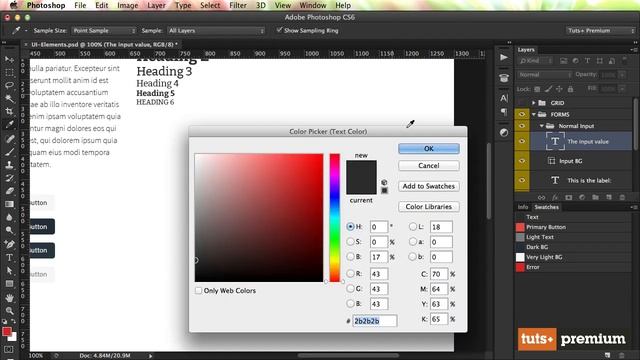Viewport: 640px width, 360px height.
Task: Select the Pen tool
Action: tap(9, 244)
